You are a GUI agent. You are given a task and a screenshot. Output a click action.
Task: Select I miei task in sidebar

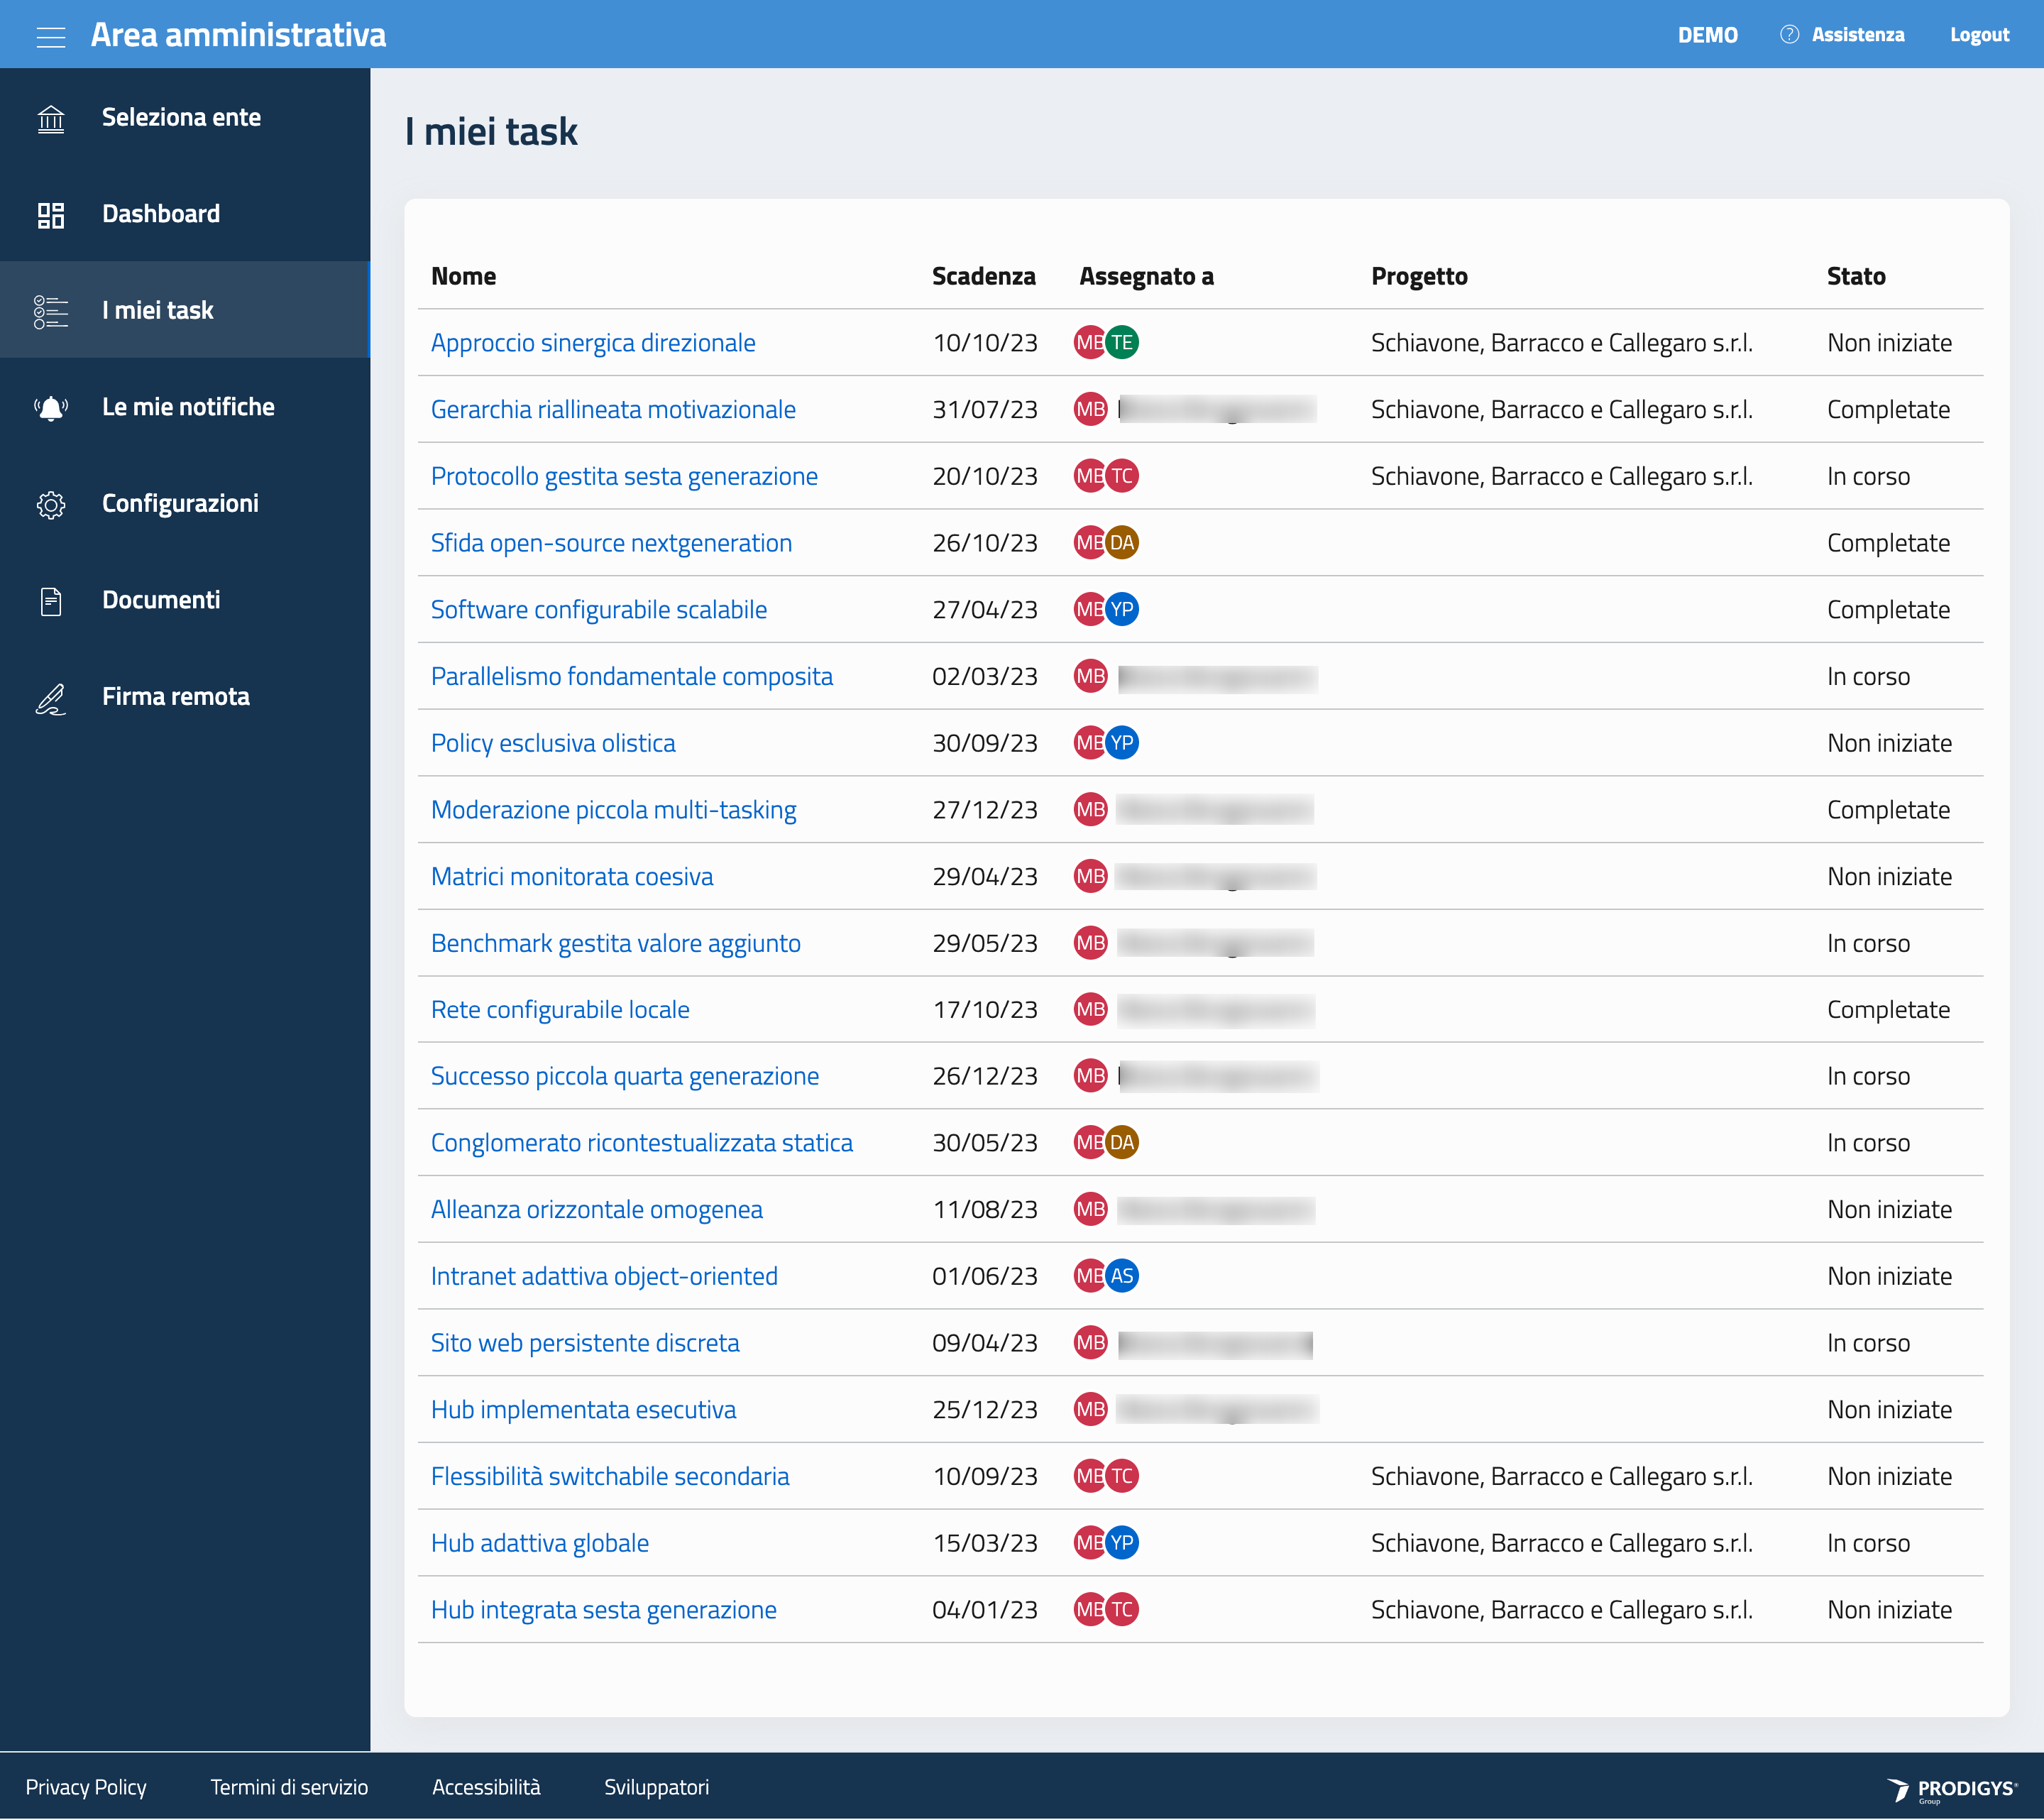coord(158,311)
